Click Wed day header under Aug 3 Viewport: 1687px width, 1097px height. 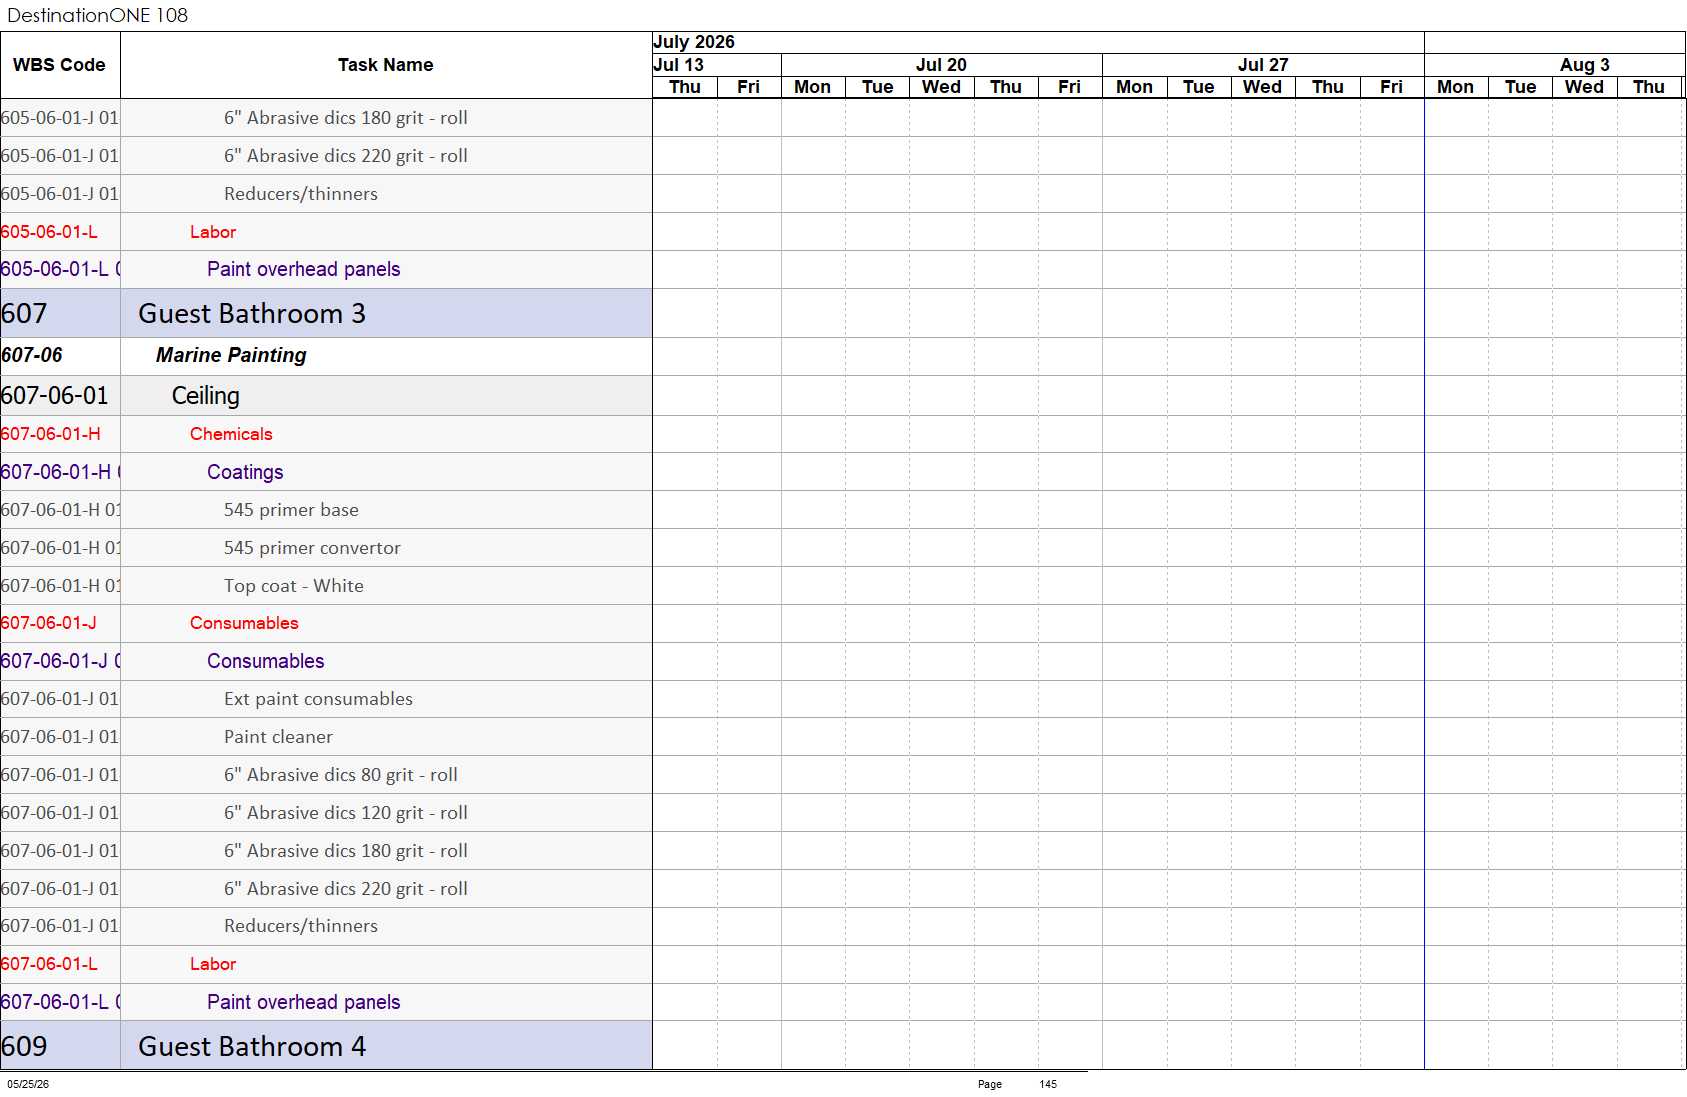click(1584, 87)
